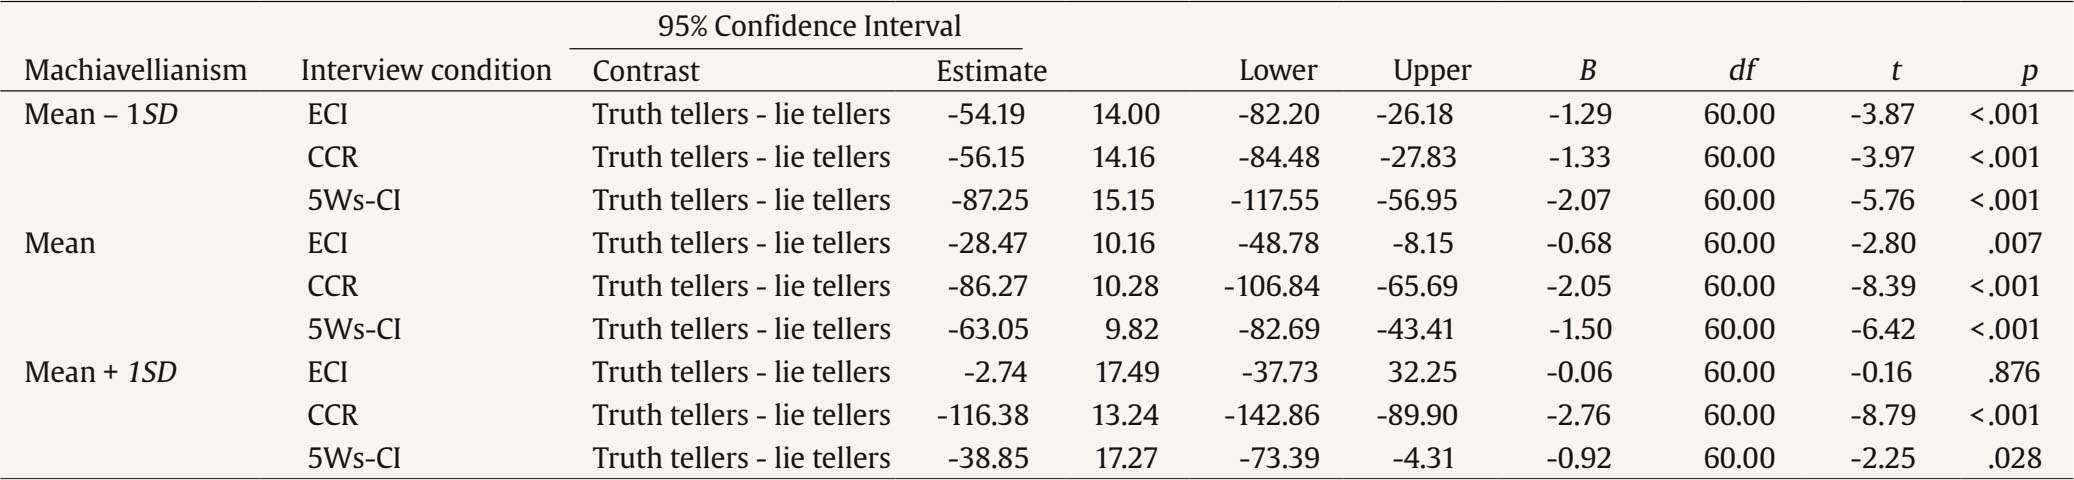Screen dimensions: 2074x480
Task: Select the p value .028
Action: [2015, 458]
